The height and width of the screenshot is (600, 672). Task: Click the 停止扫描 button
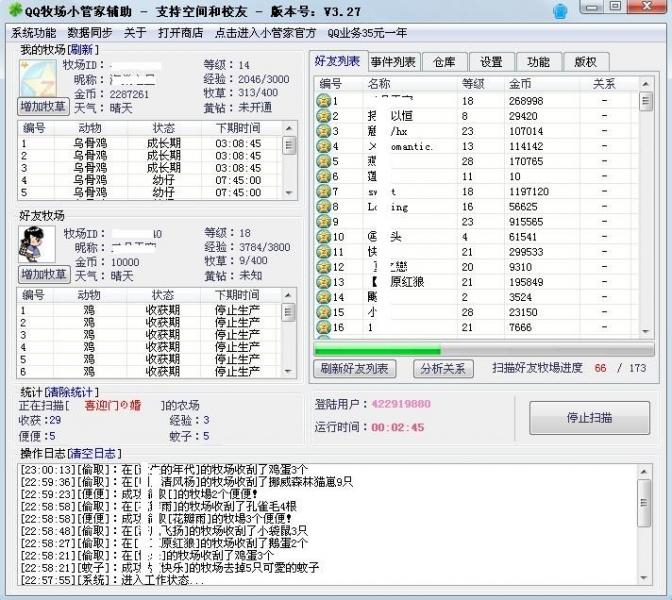coord(589,418)
